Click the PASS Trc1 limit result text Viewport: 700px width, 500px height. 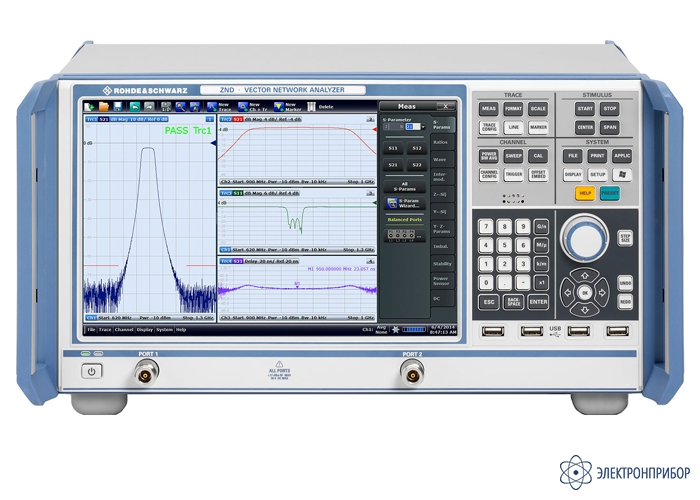coord(188,130)
